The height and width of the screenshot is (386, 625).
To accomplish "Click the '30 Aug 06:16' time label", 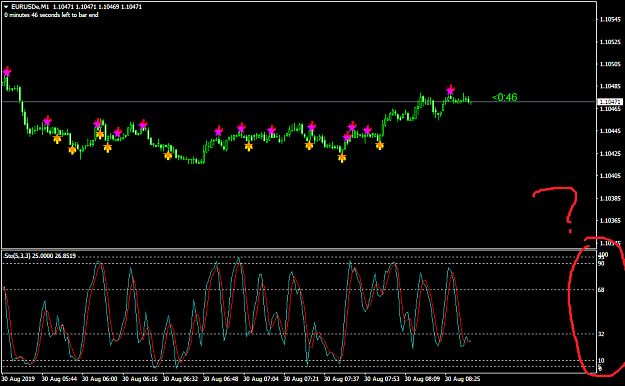I will click(140, 379).
